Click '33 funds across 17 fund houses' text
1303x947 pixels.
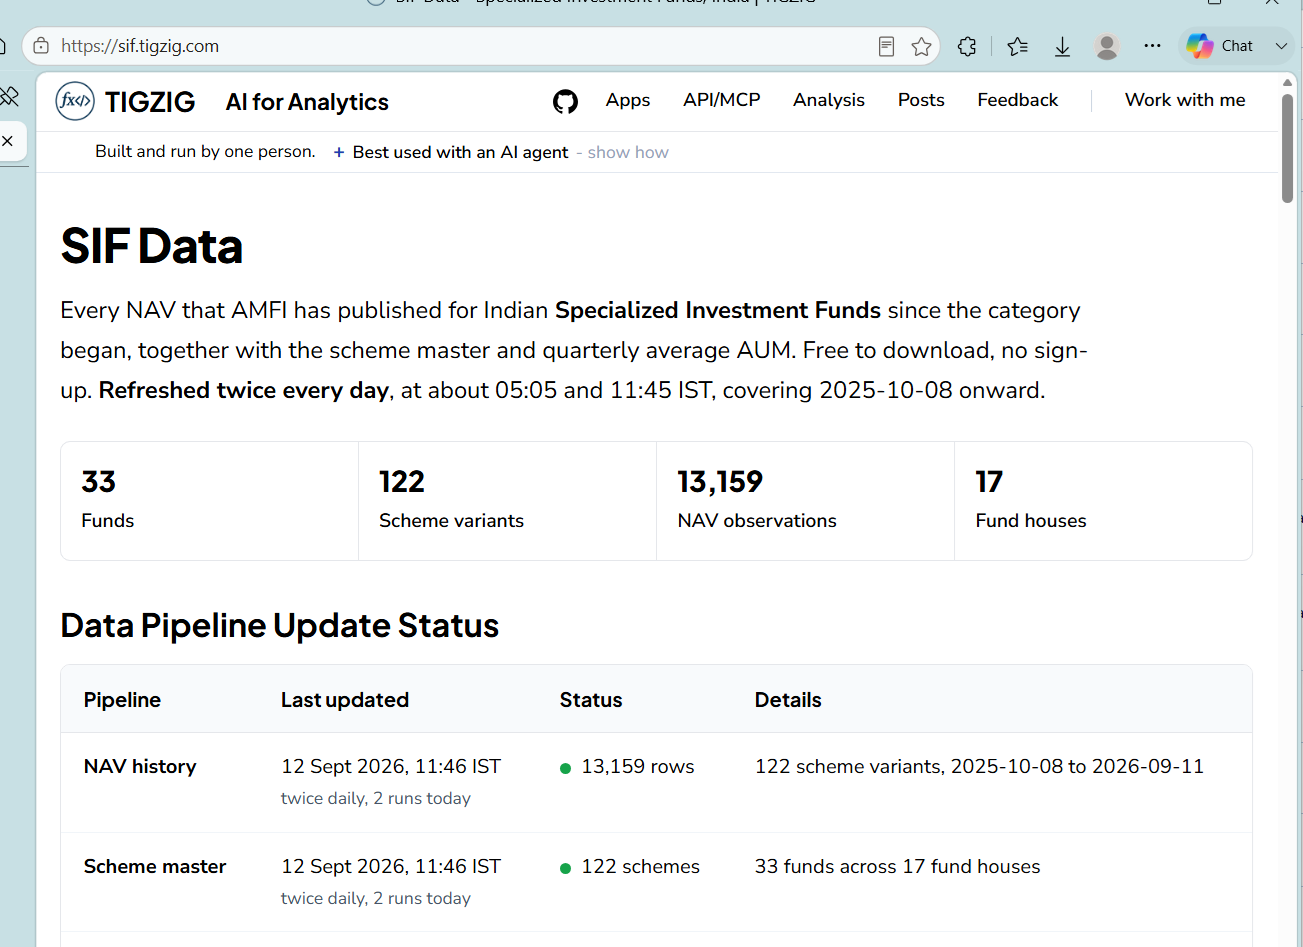click(897, 866)
